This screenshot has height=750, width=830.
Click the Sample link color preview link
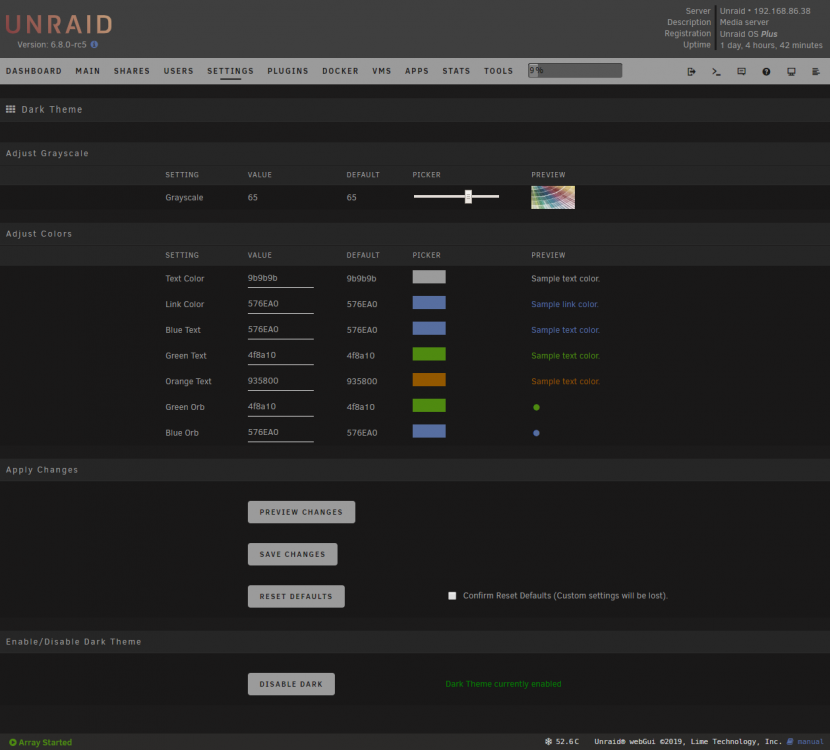(x=565, y=304)
